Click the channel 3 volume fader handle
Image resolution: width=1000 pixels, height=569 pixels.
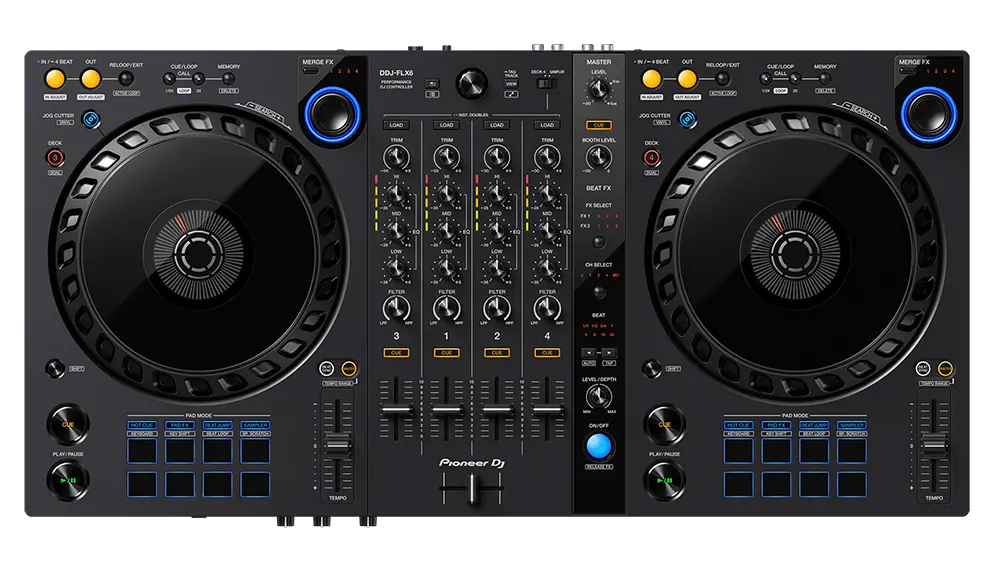pos(396,410)
